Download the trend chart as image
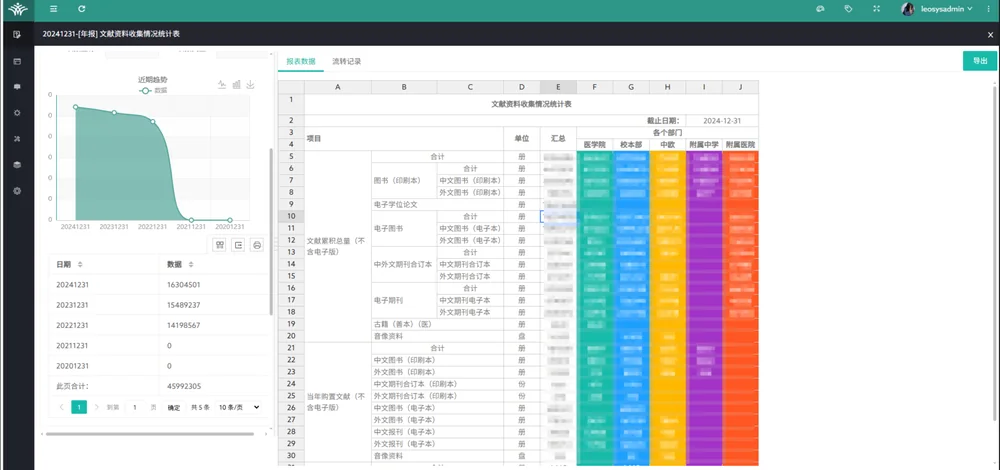Screen dimensions: 1000x470 tap(251, 84)
